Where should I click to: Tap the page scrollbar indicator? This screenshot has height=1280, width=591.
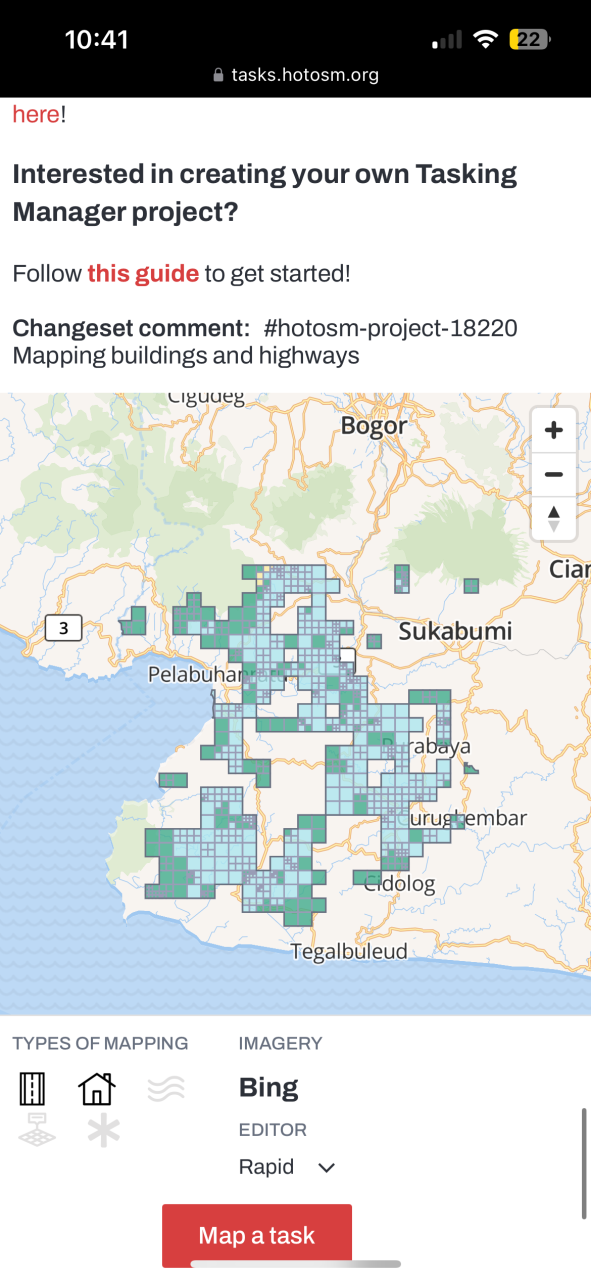(584, 1163)
